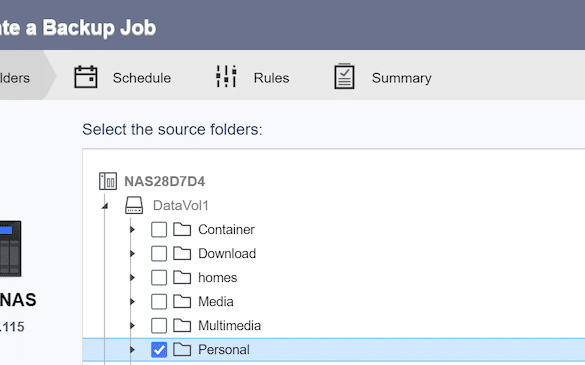Open the Rules step tab
The height and width of the screenshot is (365, 585).
(x=253, y=77)
